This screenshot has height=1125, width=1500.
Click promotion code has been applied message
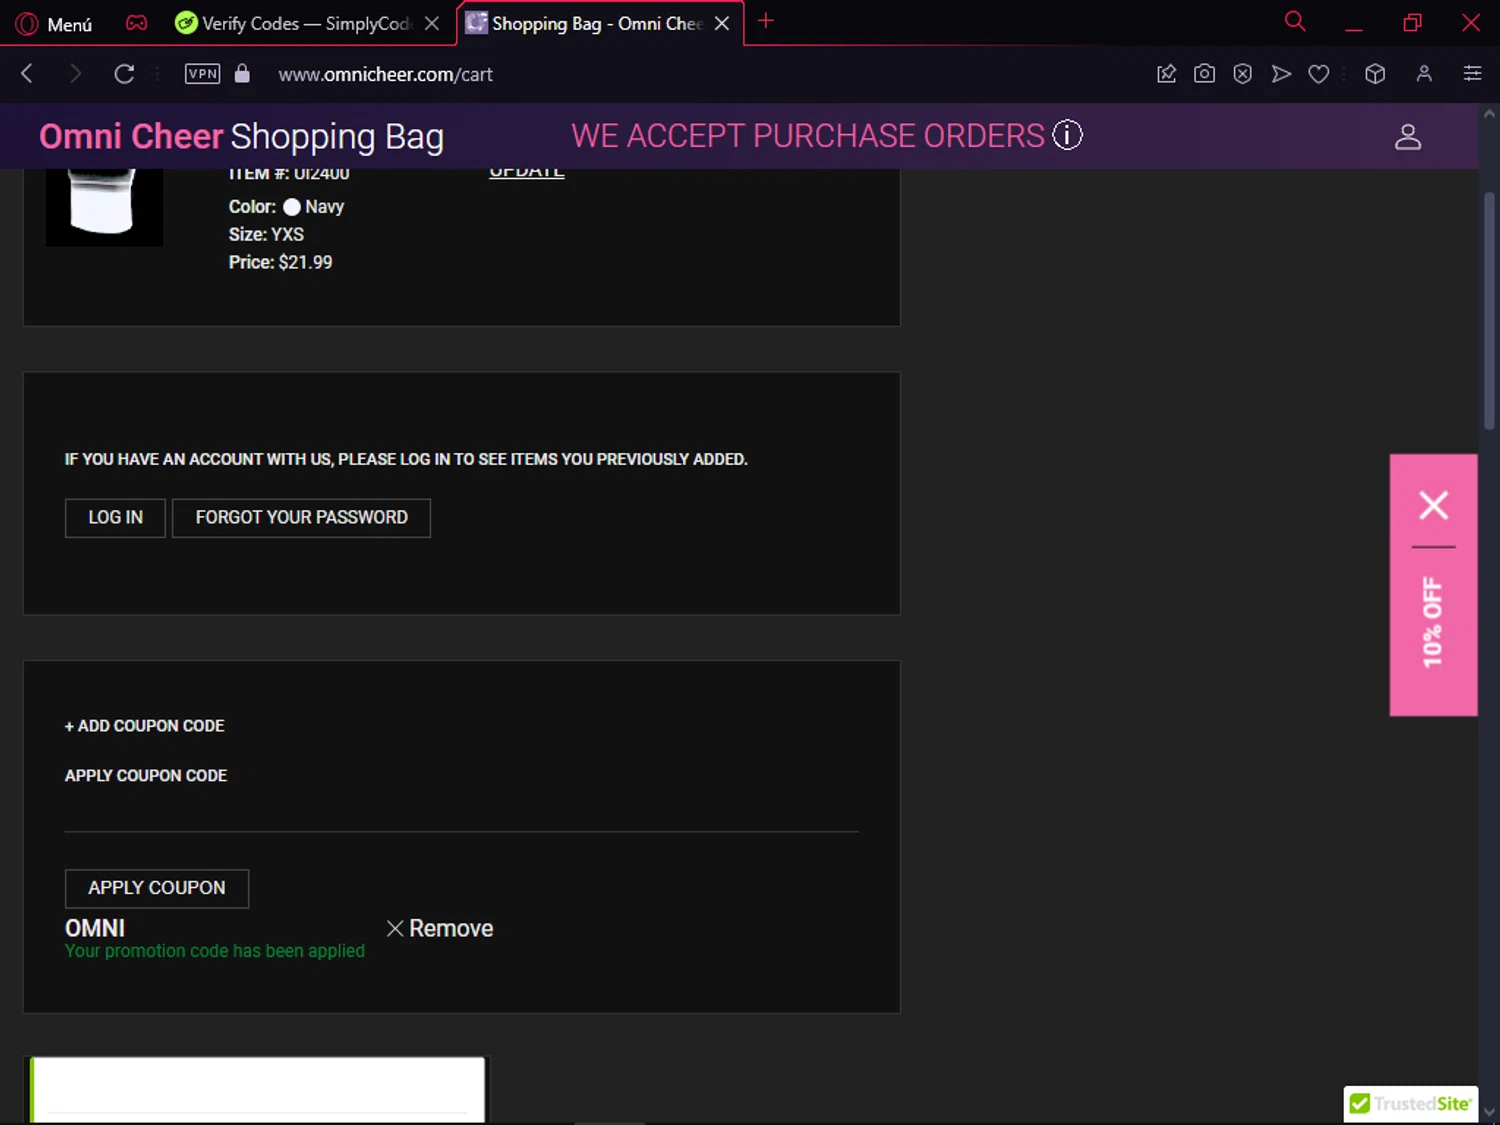215,951
